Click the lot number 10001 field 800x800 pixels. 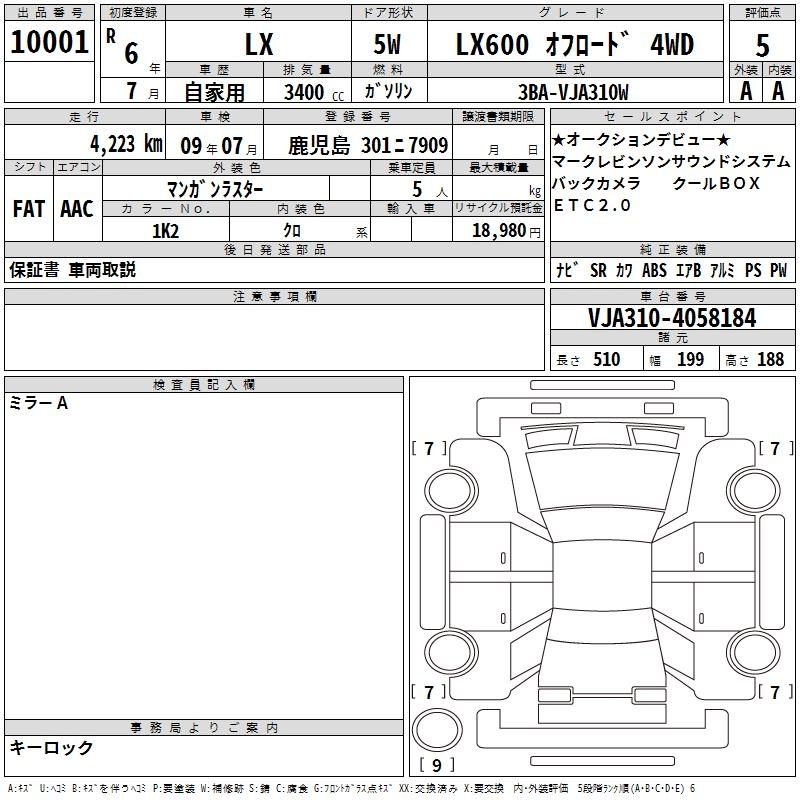pyautogui.click(x=50, y=43)
